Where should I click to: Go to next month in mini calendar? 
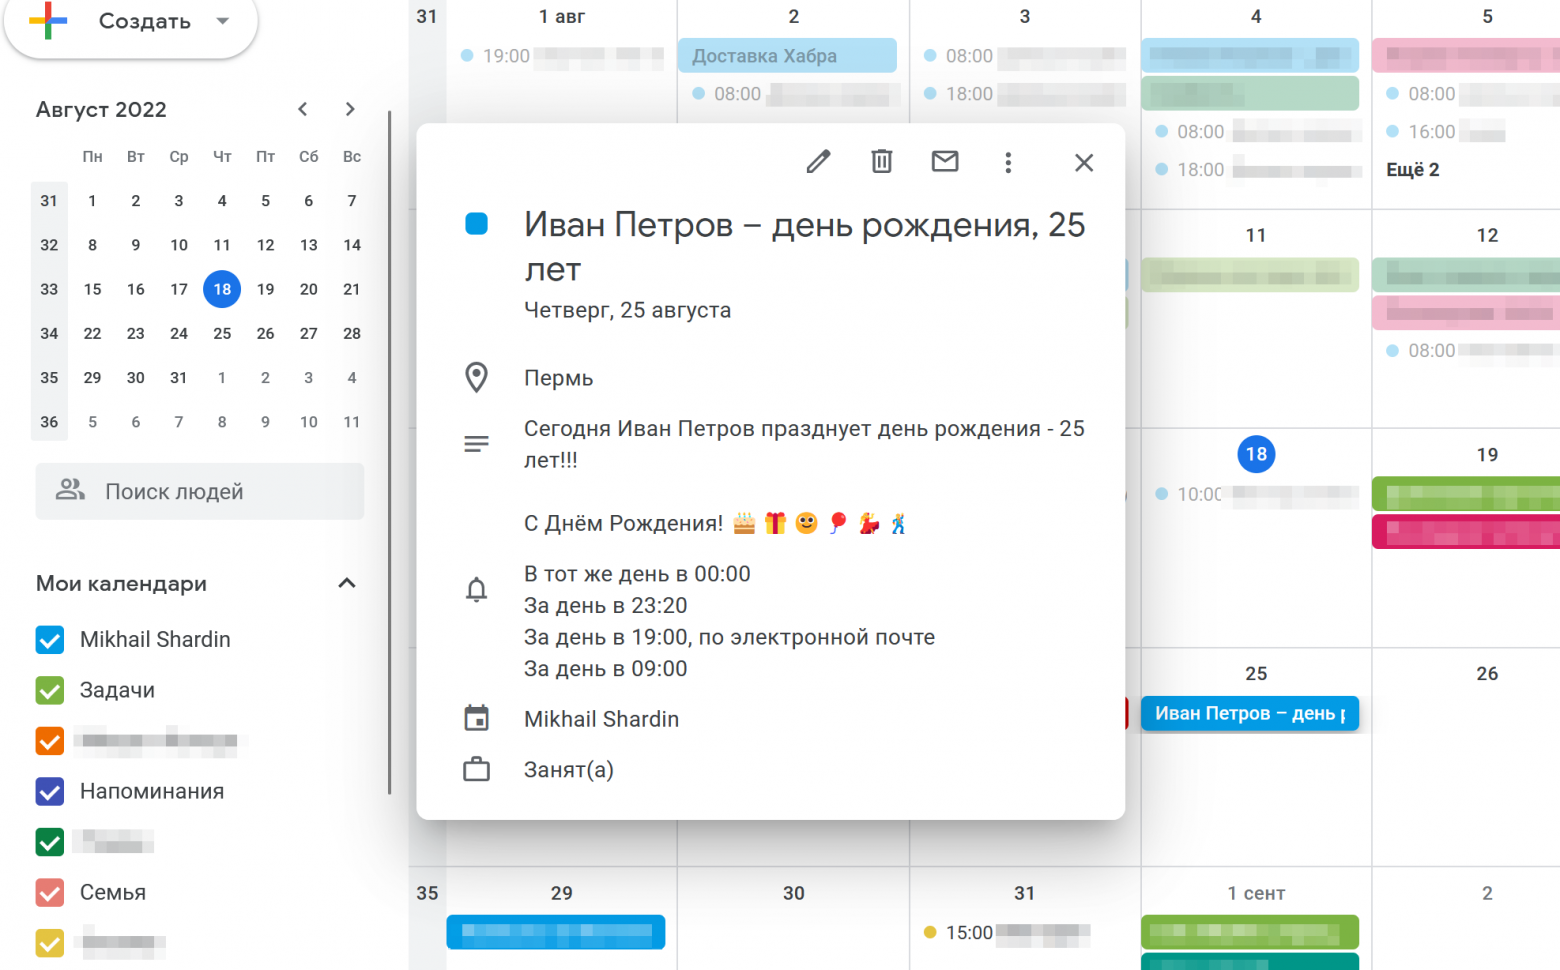(x=350, y=109)
